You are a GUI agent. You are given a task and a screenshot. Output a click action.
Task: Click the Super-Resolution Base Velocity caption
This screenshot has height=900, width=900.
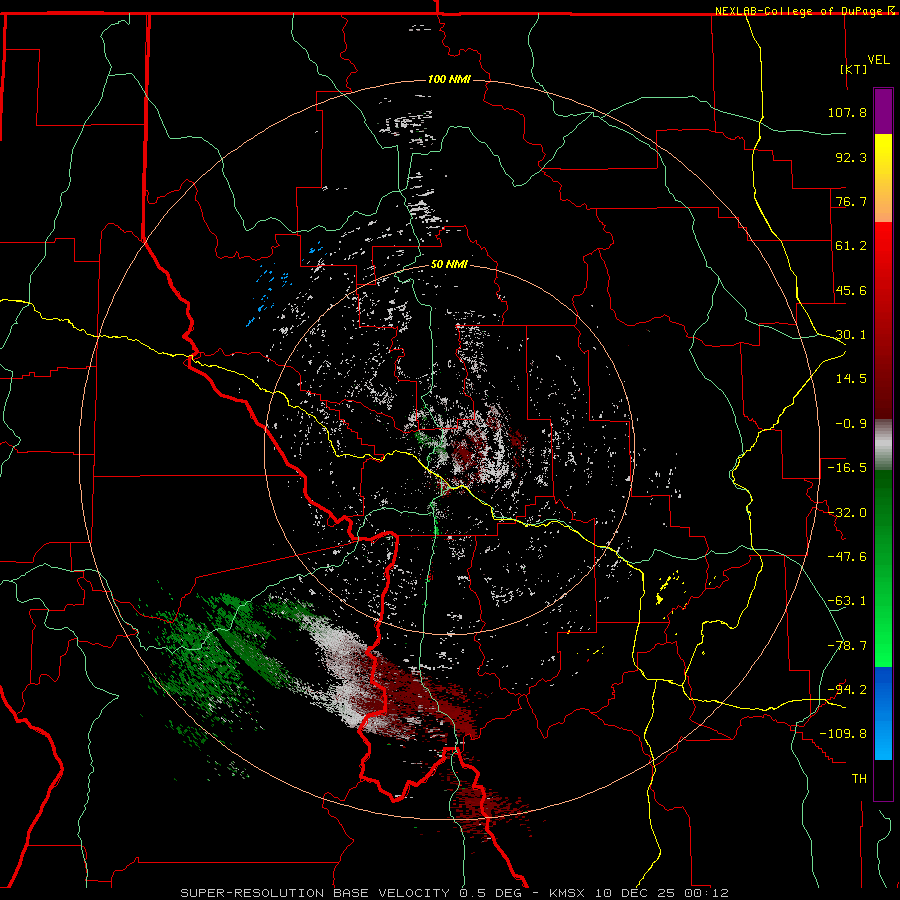pyautogui.click(x=454, y=893)
